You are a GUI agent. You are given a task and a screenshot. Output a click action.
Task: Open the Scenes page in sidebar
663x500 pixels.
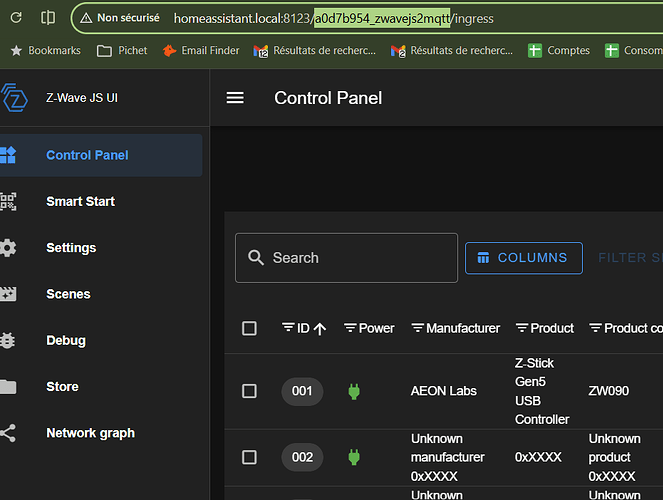point(68,294)
